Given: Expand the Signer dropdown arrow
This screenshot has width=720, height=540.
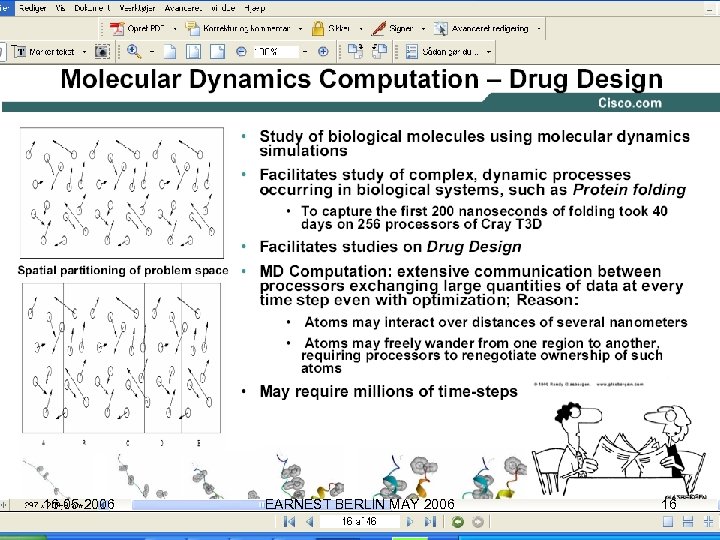Looking at the screenshot, I should [423, 28].
